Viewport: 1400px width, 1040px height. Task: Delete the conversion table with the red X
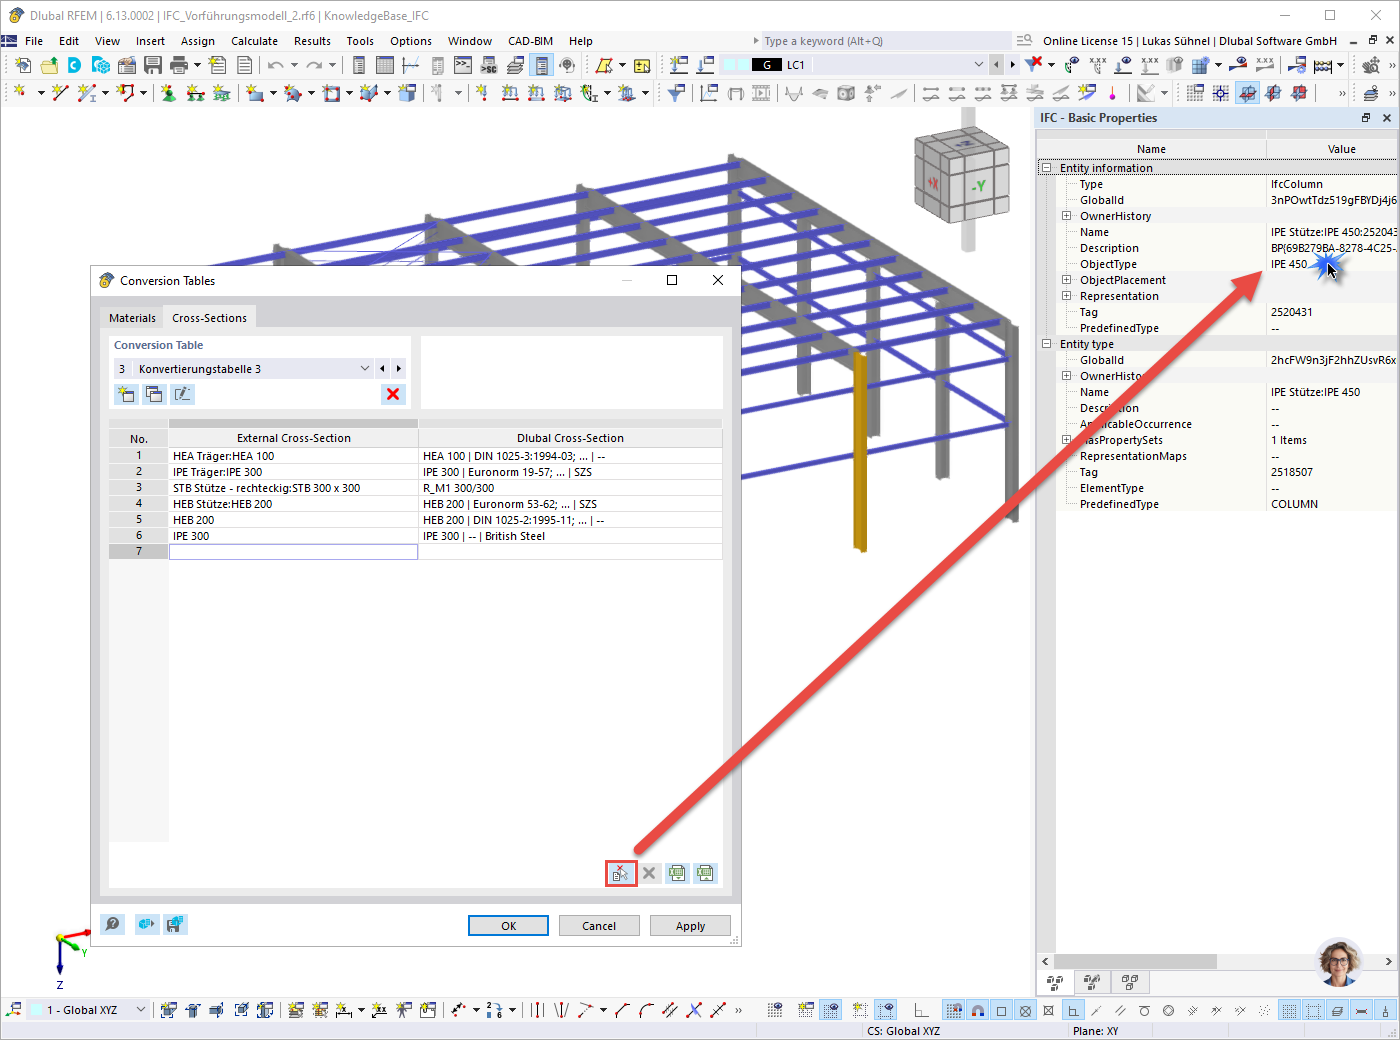[x=393, y=394]
